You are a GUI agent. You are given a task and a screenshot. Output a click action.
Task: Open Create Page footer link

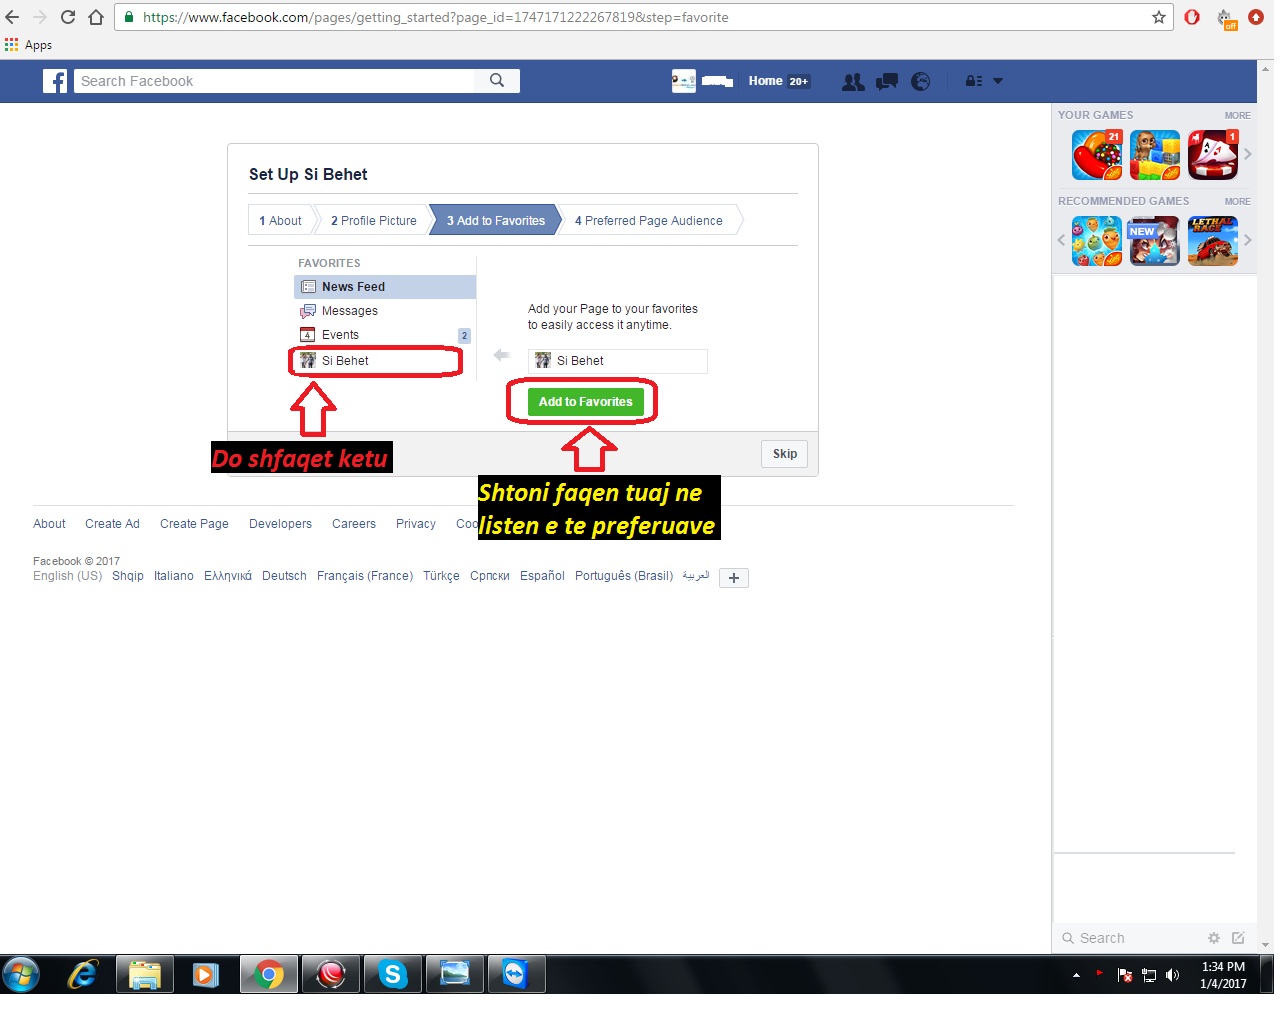[x=194, y=524]
